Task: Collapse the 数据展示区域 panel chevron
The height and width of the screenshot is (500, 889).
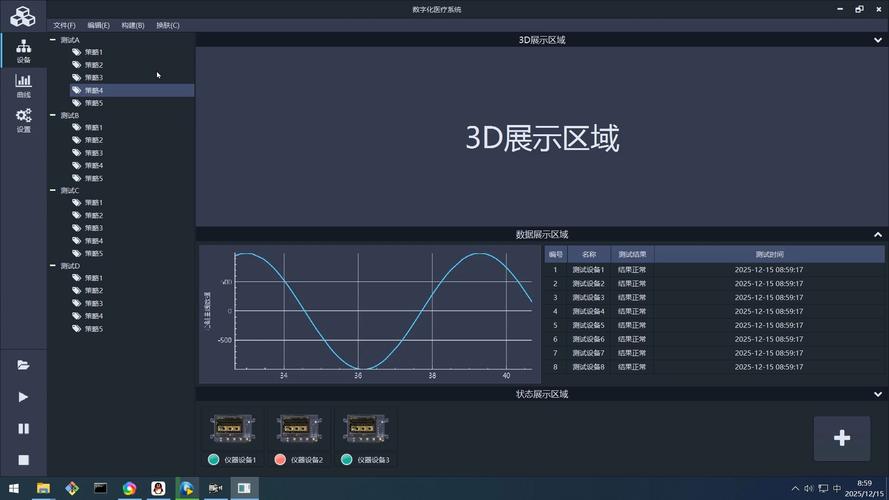Action: [x=878, y=235]
